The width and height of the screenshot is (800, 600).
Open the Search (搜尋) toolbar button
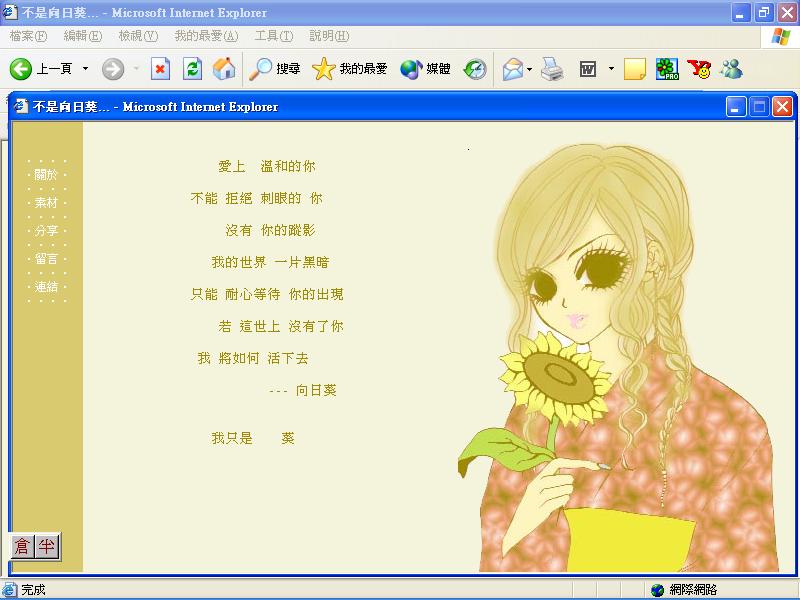tap(274, 69)
